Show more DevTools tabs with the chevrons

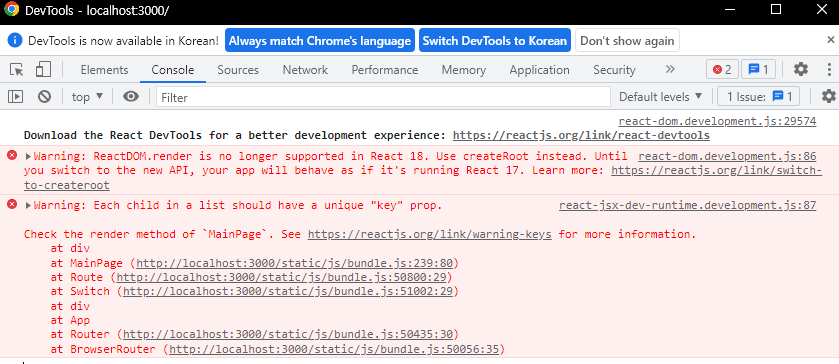point(670,70)
